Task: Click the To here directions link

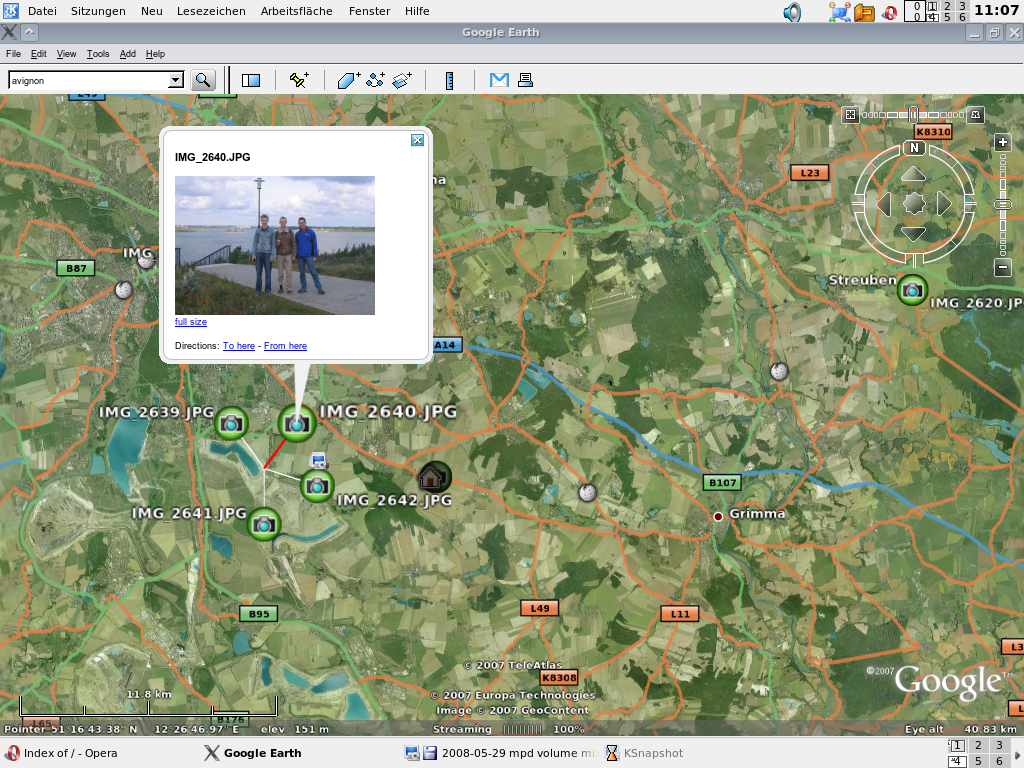Action: coord(238,345)
